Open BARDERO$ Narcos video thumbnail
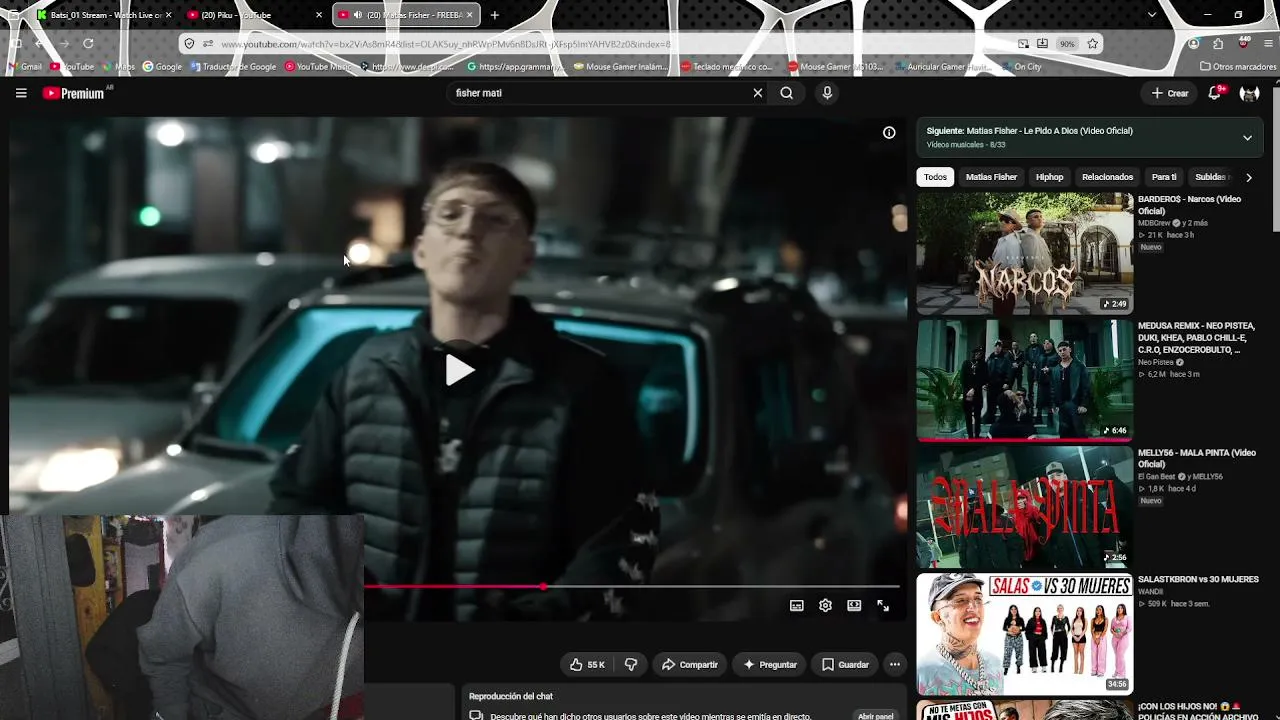Viewport: 1280px width, 720px height. [1025, 254]
